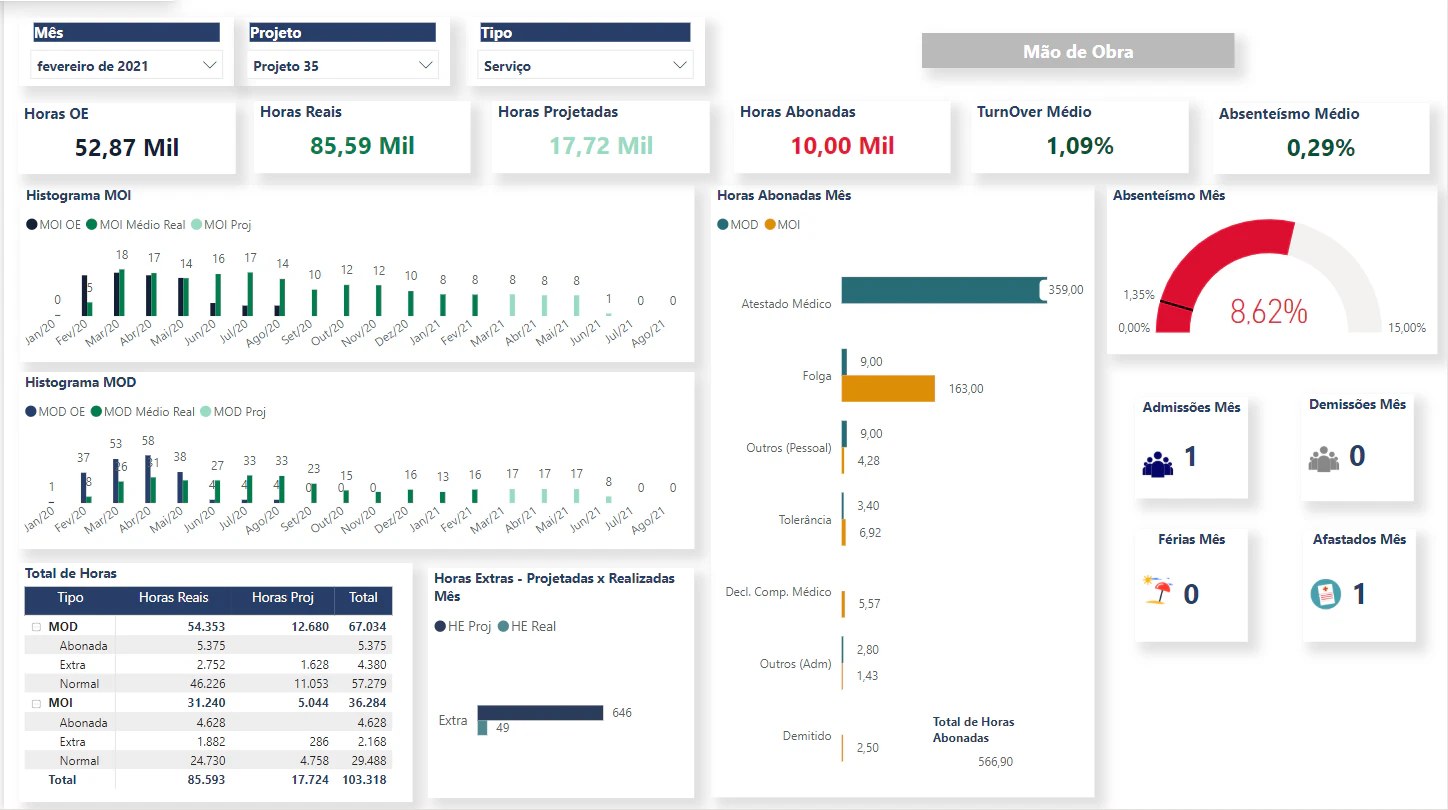
Task: Click the table cell 24.730
Action: pyautogui.click(x=207, y=761)
